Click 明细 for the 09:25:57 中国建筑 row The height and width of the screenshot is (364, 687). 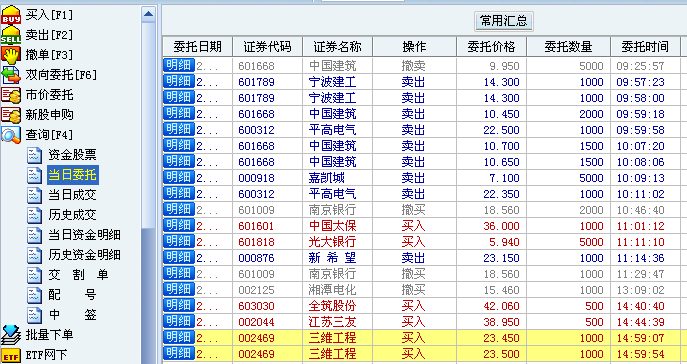pos(179,65)
